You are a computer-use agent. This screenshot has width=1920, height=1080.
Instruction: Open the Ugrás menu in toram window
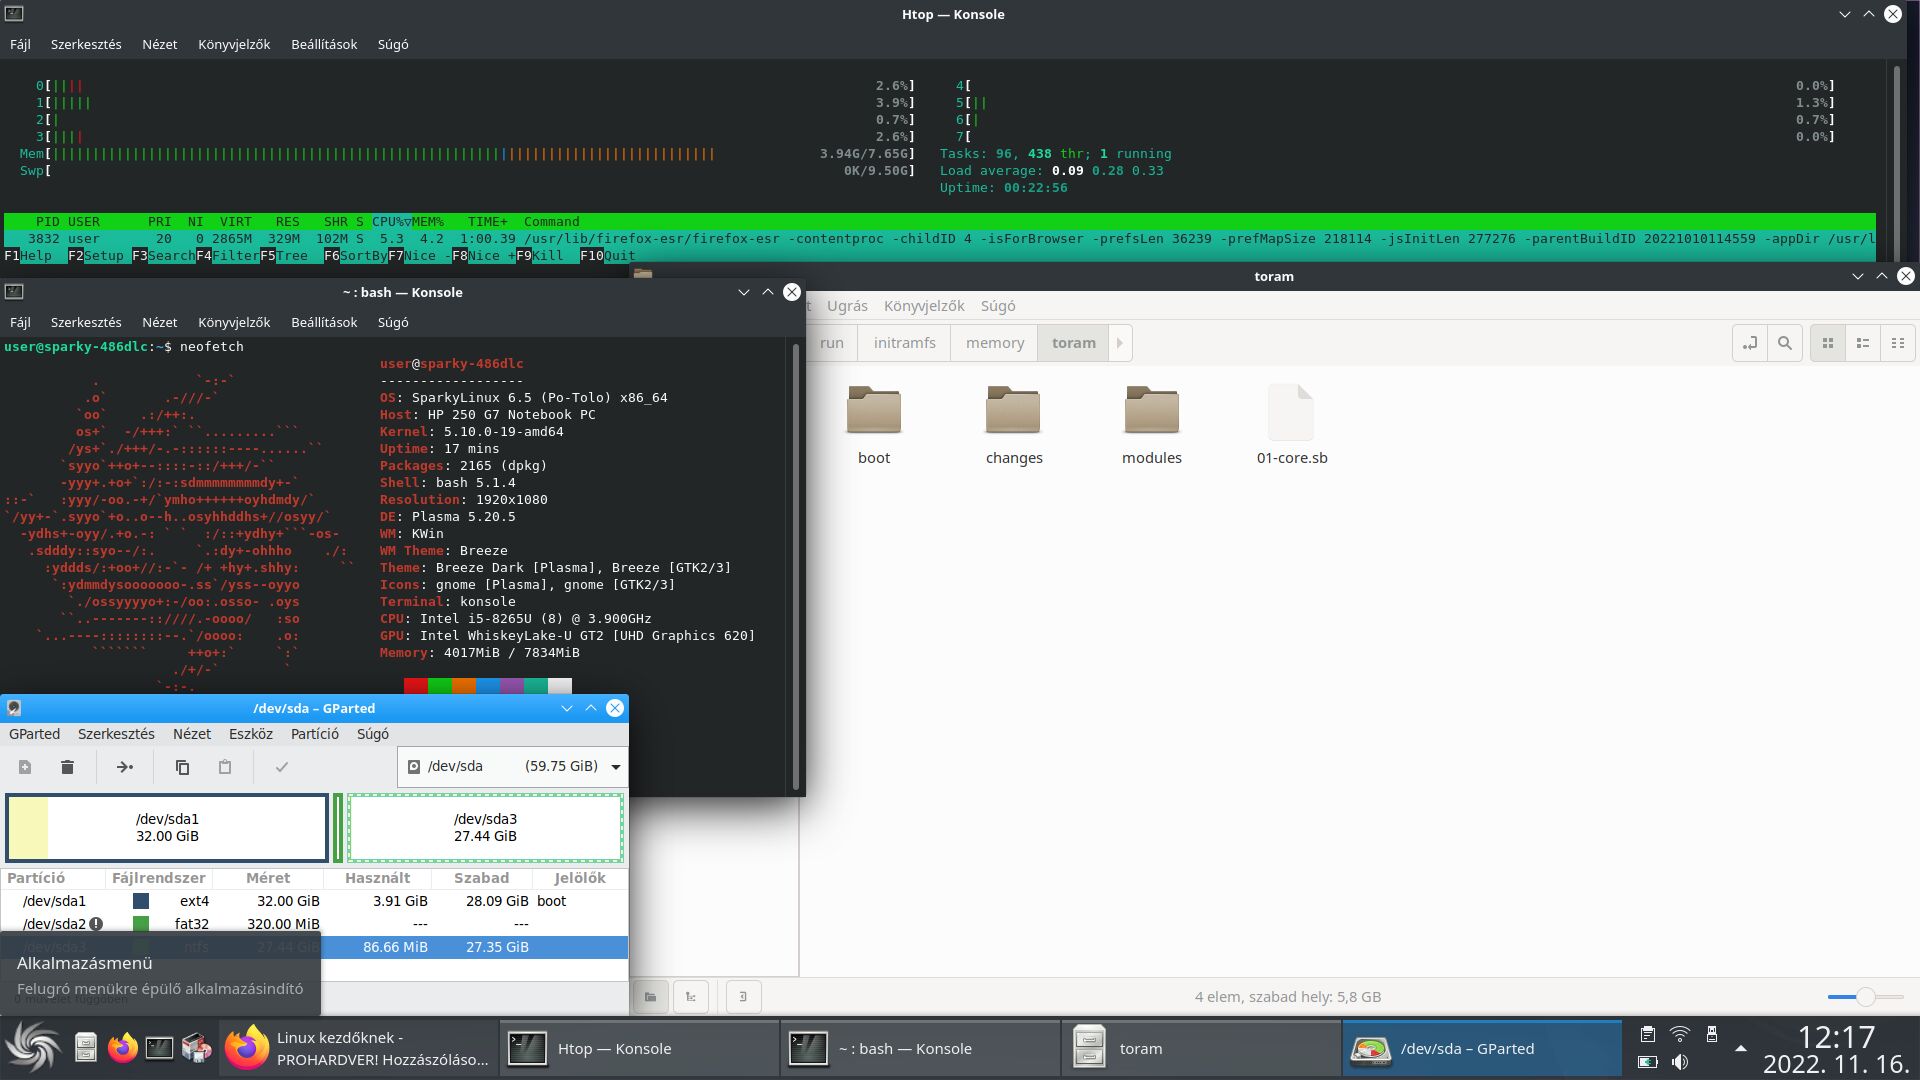pos(847,306)
